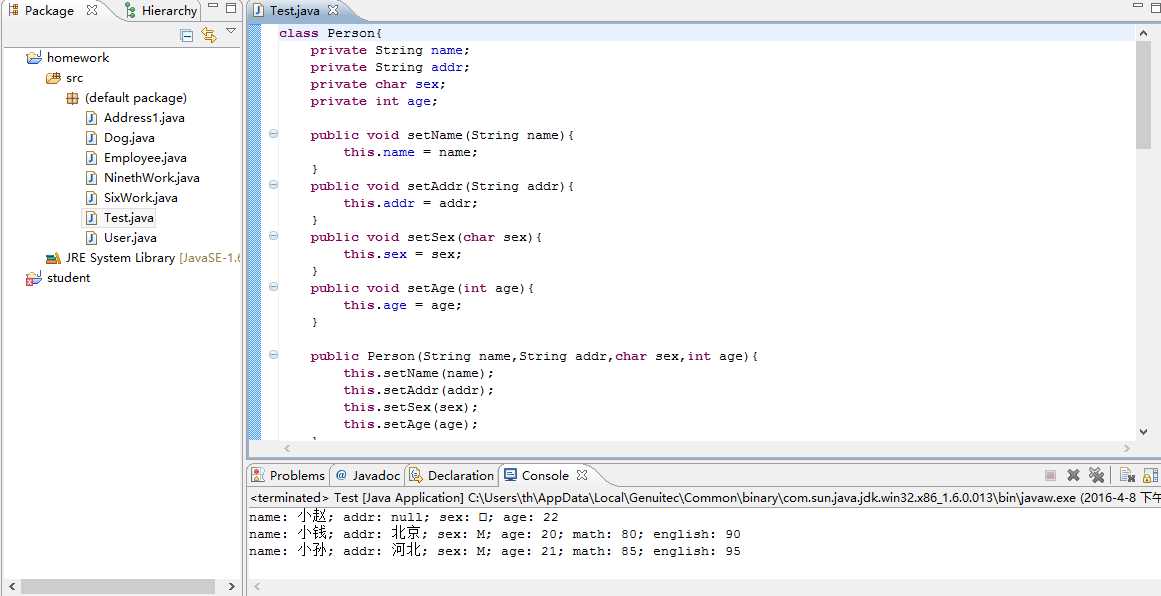Collapse the setName method fold
Screen dimensions: 1161x596
click(x=273, y=134)
